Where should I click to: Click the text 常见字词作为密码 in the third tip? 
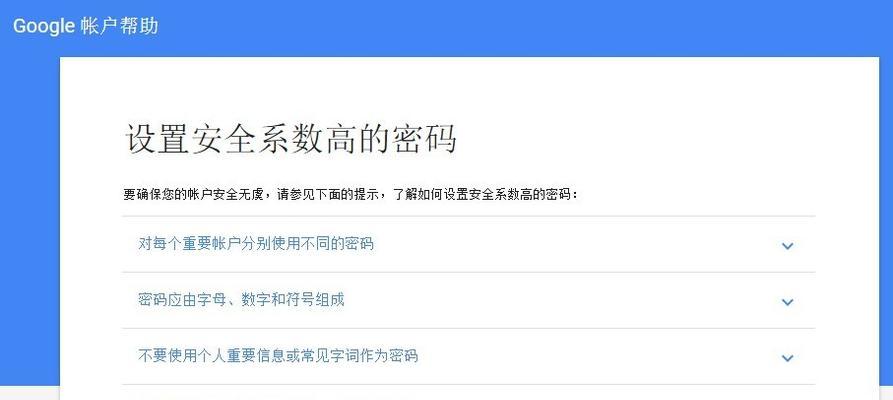(358, 356)
